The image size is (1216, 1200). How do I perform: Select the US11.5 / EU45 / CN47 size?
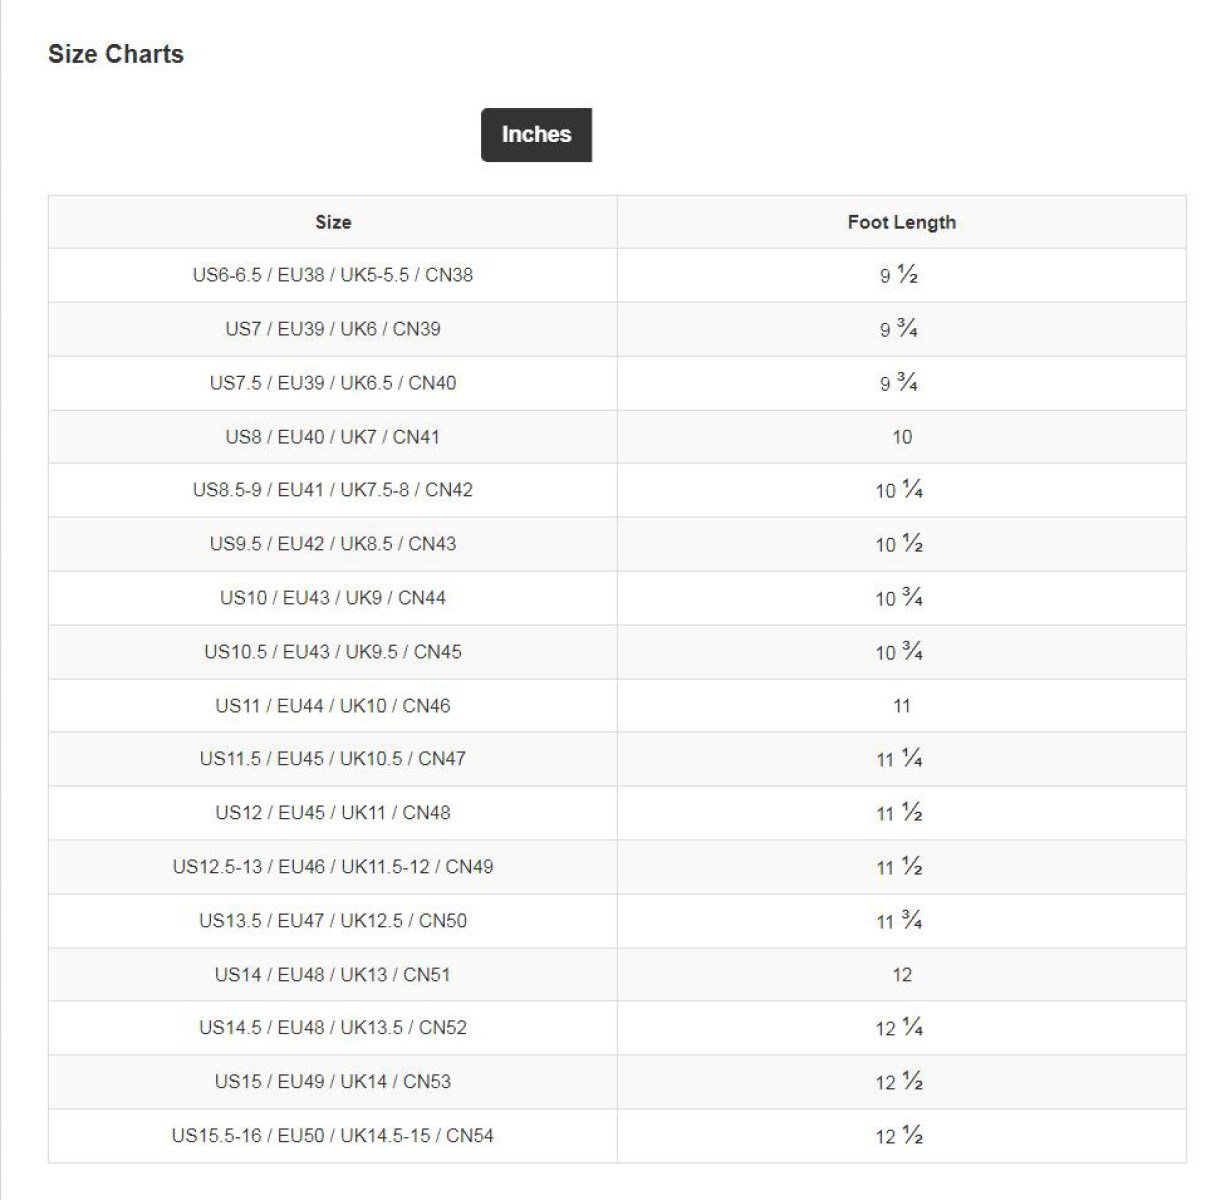(x=333, y=759)
